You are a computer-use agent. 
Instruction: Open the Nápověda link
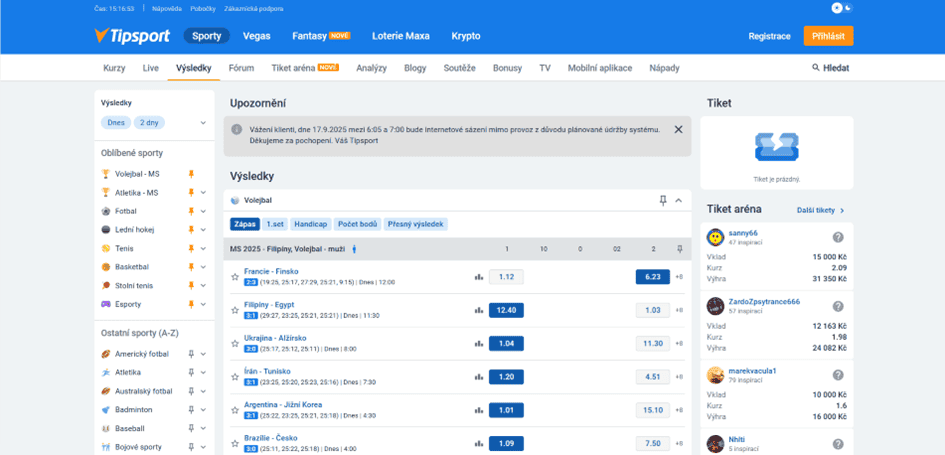pyautogui.click(x=168, y=8)
